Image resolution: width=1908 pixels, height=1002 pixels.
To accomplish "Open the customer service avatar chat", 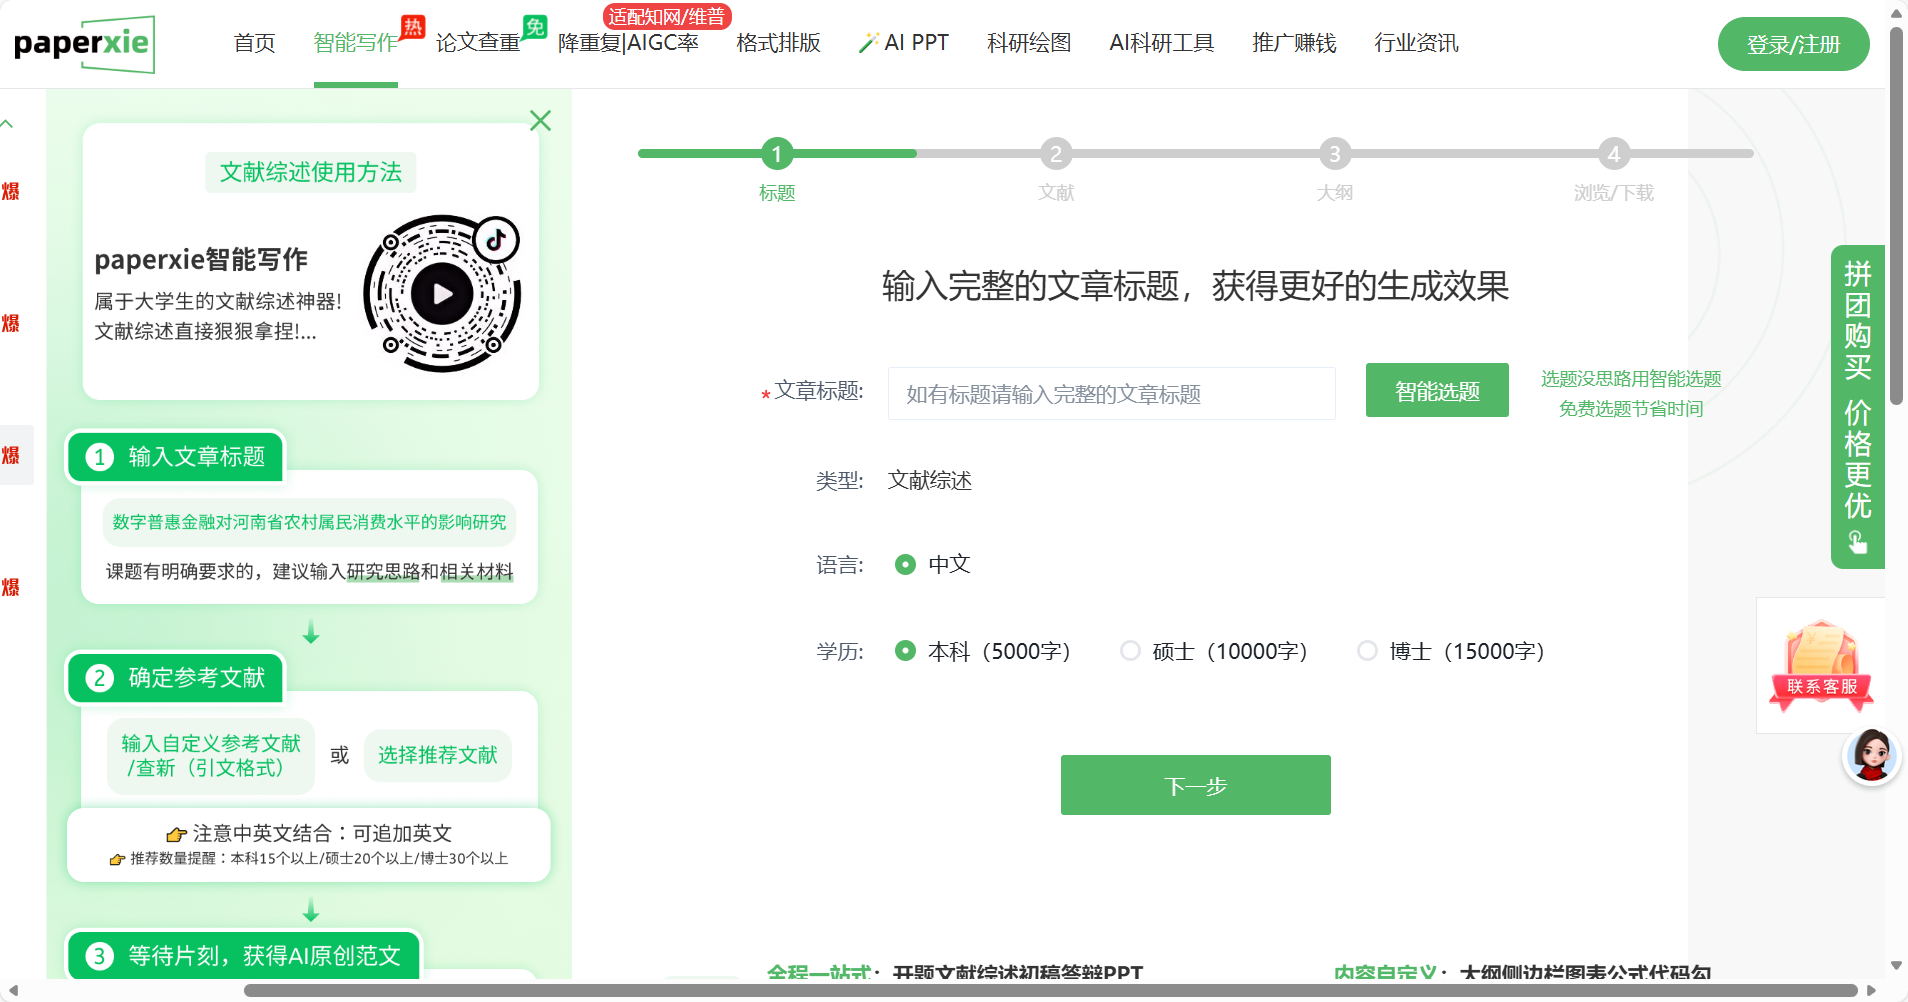I will click(1871, 756).
